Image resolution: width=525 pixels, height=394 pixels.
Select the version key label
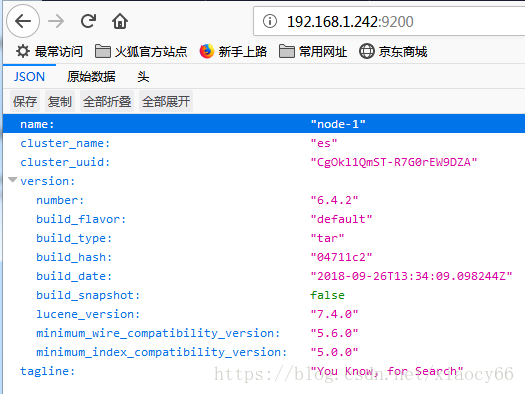(x=48, y=181)
